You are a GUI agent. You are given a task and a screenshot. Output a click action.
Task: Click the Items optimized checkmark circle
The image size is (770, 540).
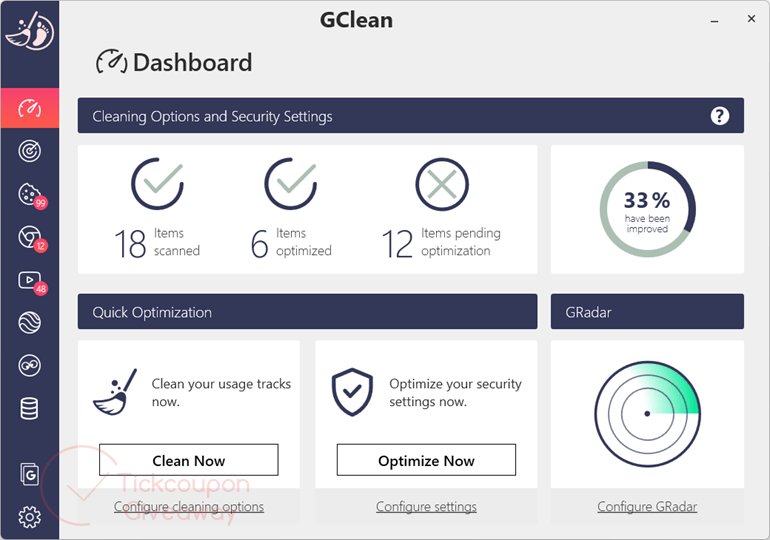click(x=291, y=184)
